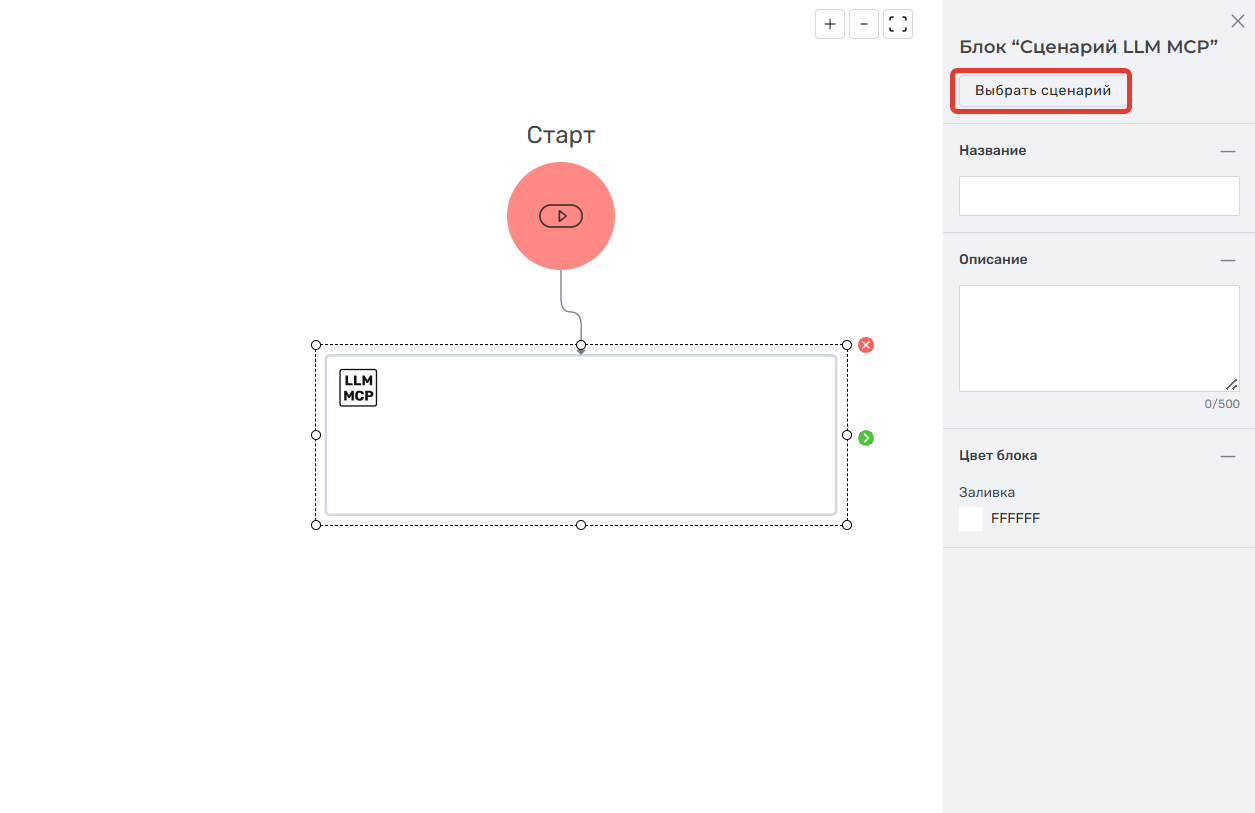The height and width of the screenshot is (813, 1255).
Task: Click inside the Описание text area
Action: pos(1099,338)
